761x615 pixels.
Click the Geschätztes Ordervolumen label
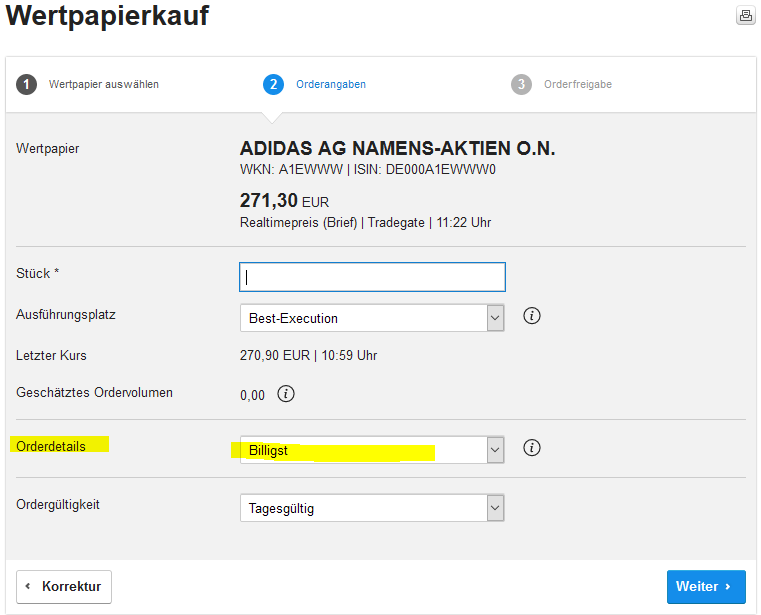tap(95, 393)
